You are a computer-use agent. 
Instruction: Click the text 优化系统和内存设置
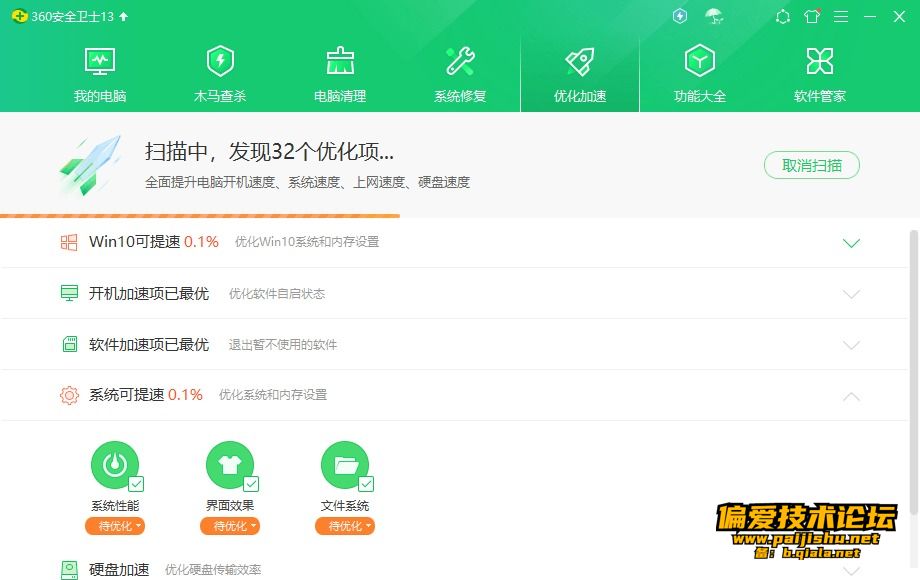[x=273, y=395]
